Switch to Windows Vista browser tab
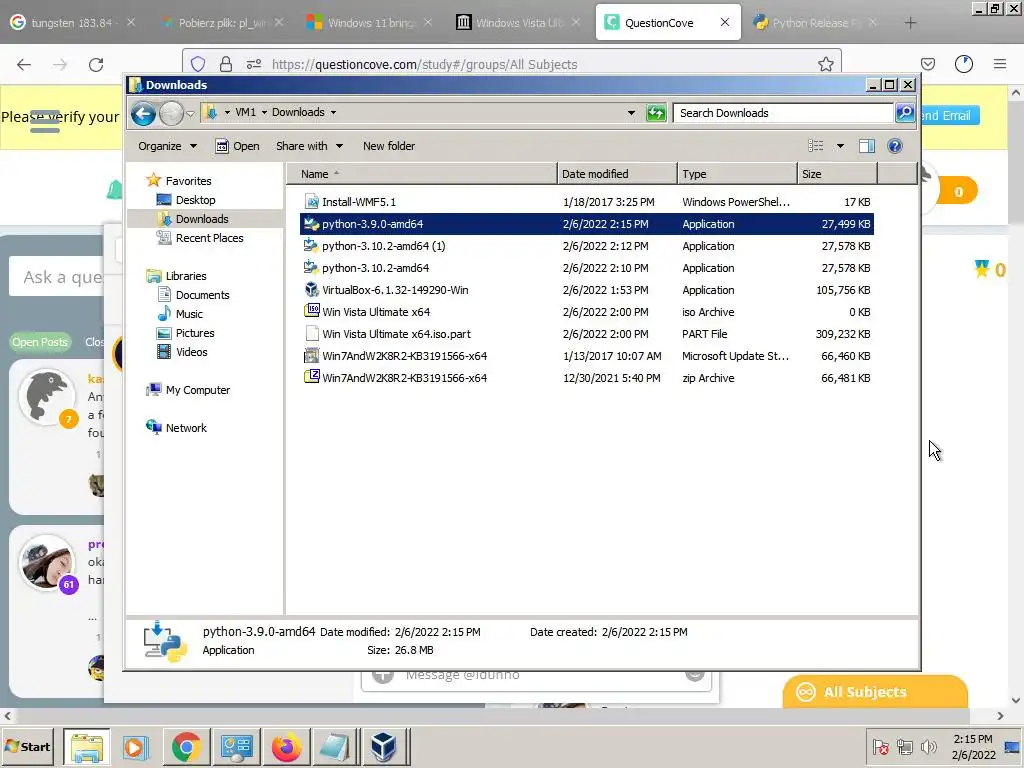The image size is (1024, 768). pyautogui.click(x=518, y=23)
